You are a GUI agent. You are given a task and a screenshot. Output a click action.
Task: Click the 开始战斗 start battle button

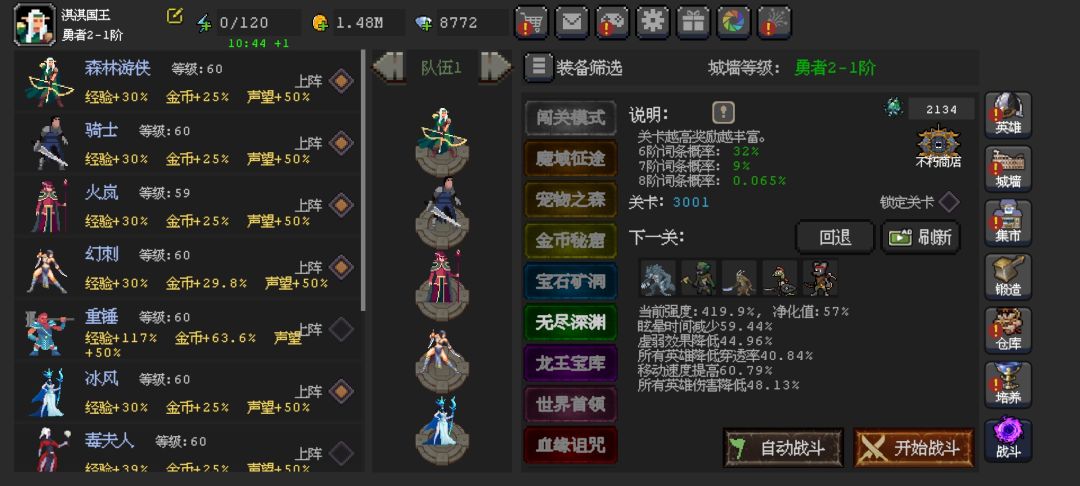pos(913,448)
